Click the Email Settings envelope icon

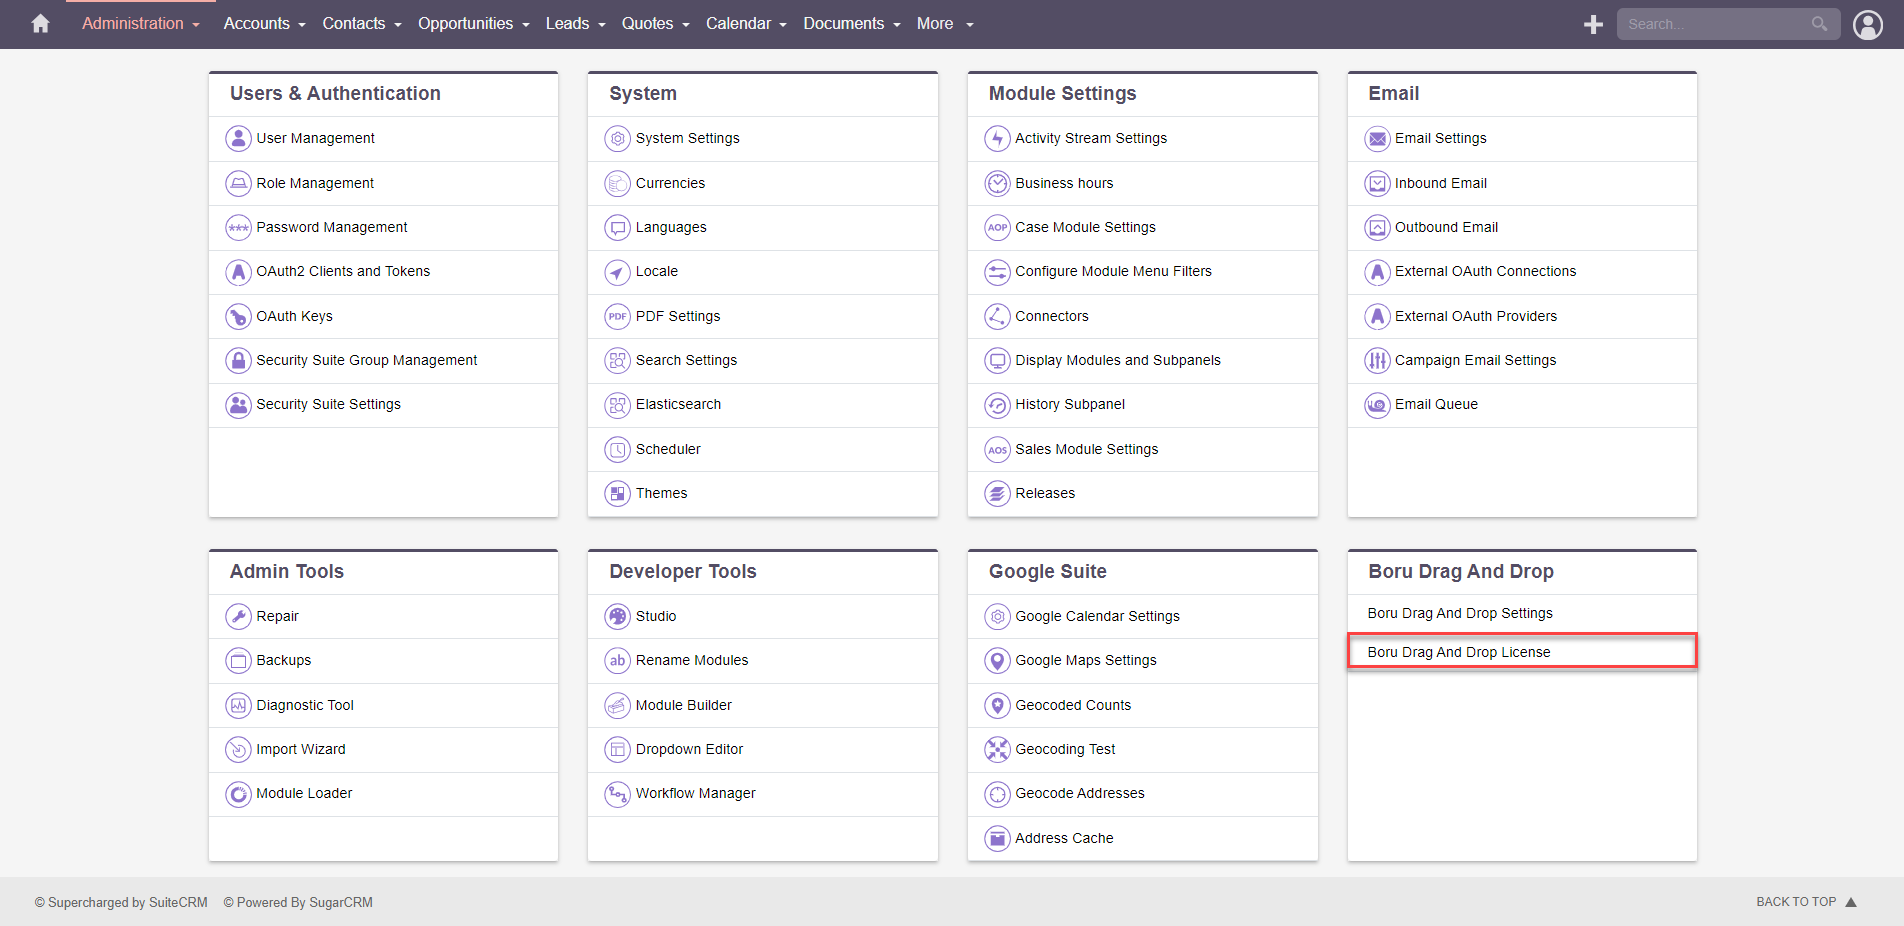coord(1377,138)
